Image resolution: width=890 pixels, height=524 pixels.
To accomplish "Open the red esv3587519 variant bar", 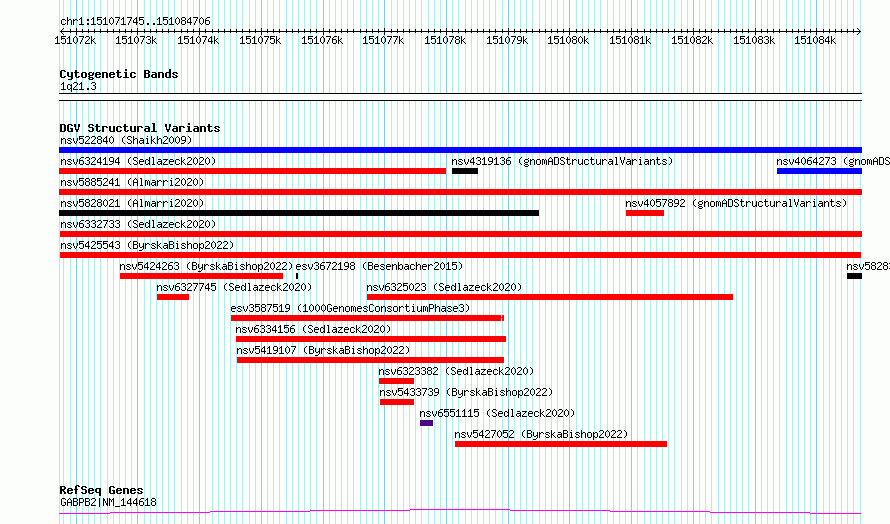I will coord(367,318).
